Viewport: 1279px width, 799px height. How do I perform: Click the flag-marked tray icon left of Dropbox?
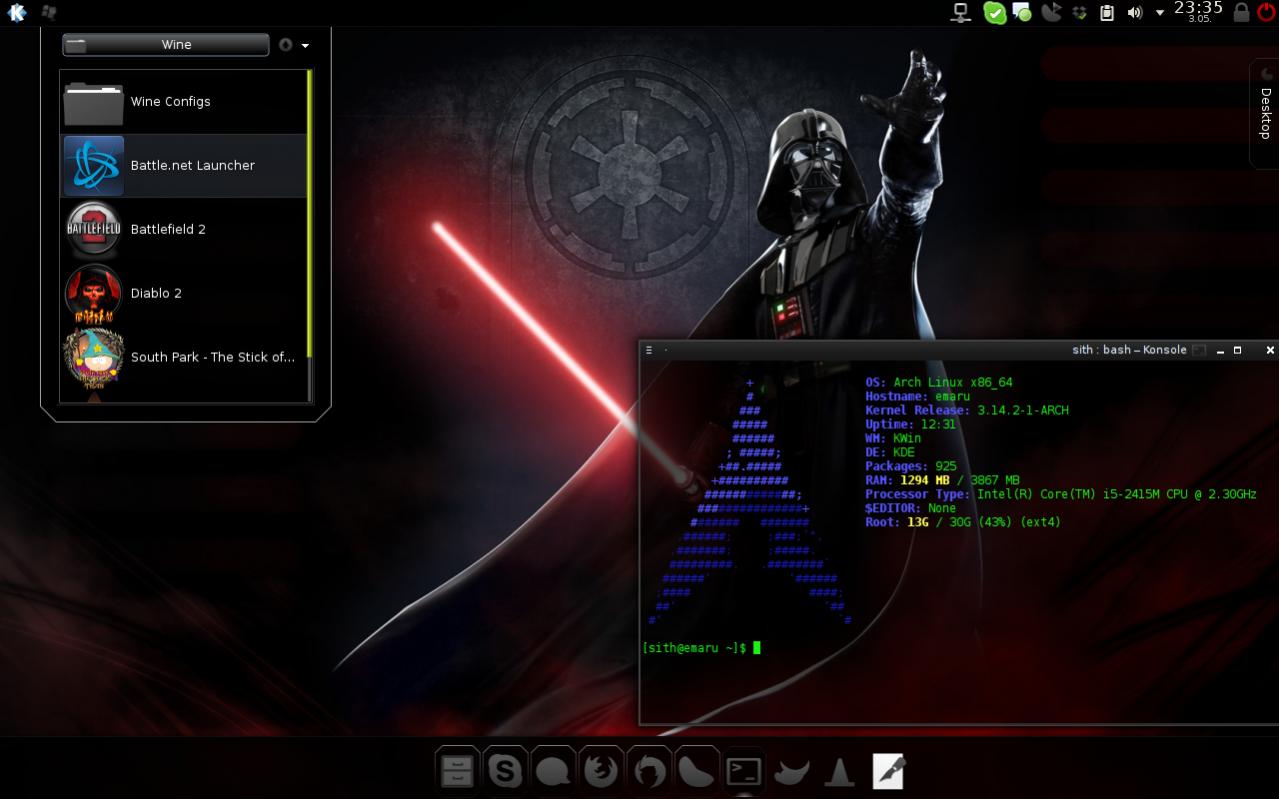1051,13
